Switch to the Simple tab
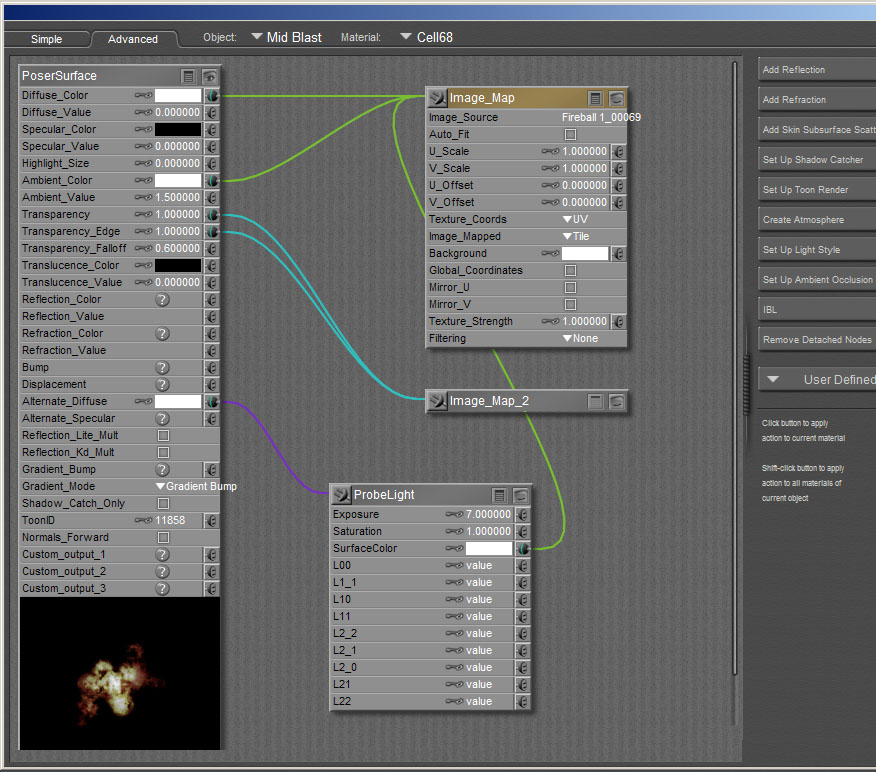Screen dimensions: 876x772 [46, 39]
